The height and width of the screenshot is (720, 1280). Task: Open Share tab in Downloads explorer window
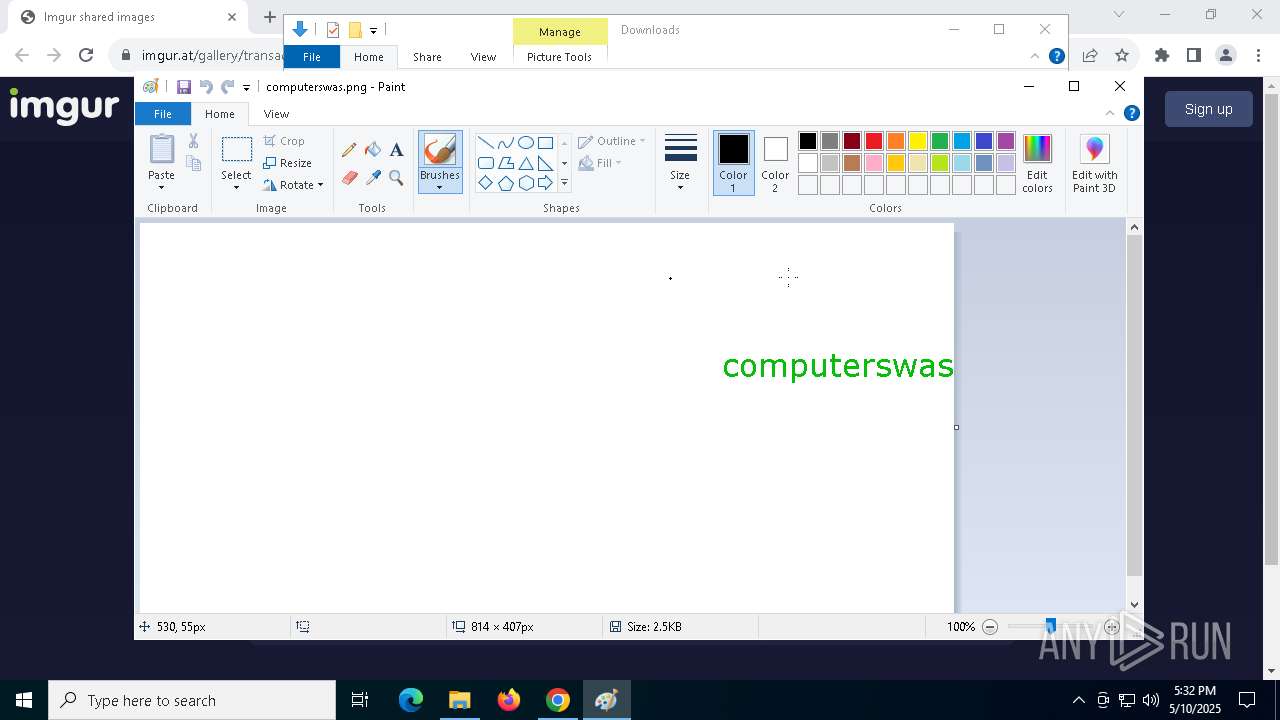point(427,57)
